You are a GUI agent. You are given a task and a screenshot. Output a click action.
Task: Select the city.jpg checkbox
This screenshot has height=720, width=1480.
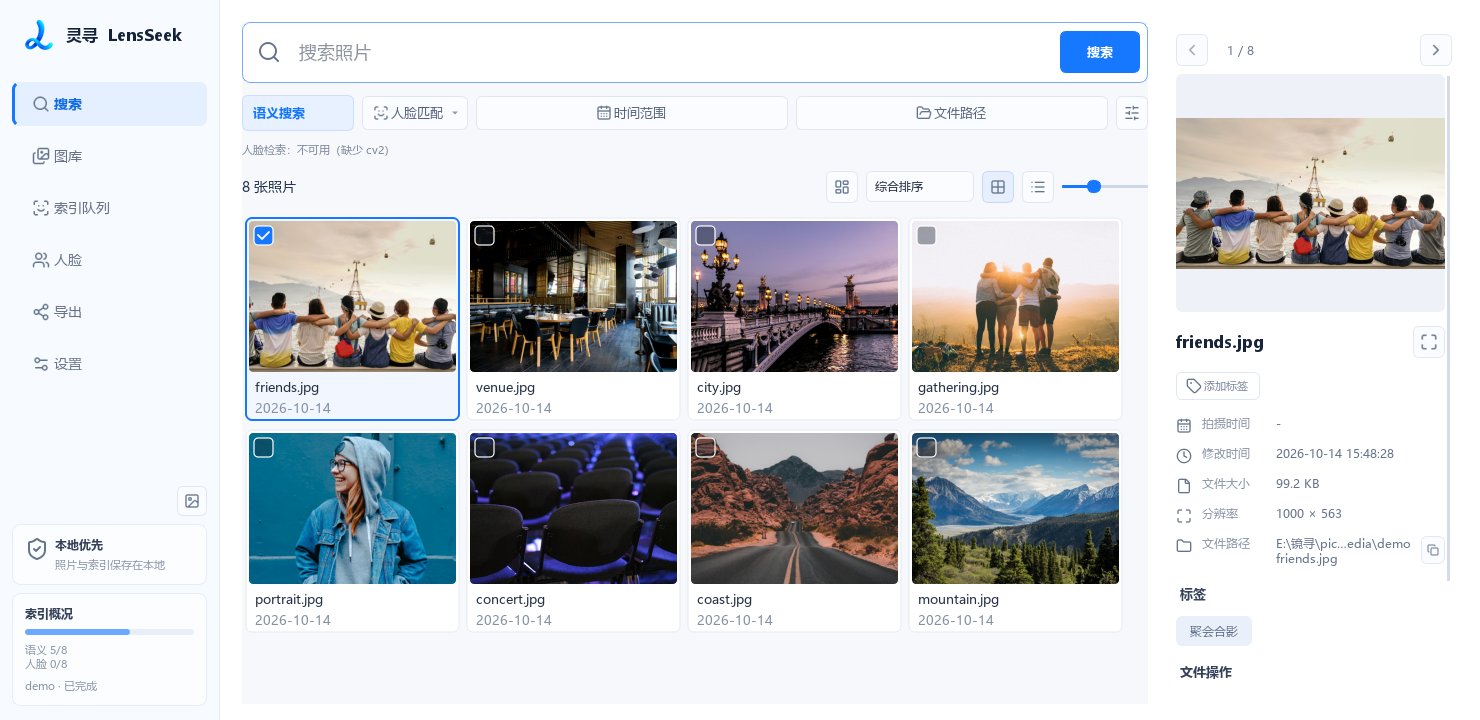pyautogui.click(x=706, y=235)
